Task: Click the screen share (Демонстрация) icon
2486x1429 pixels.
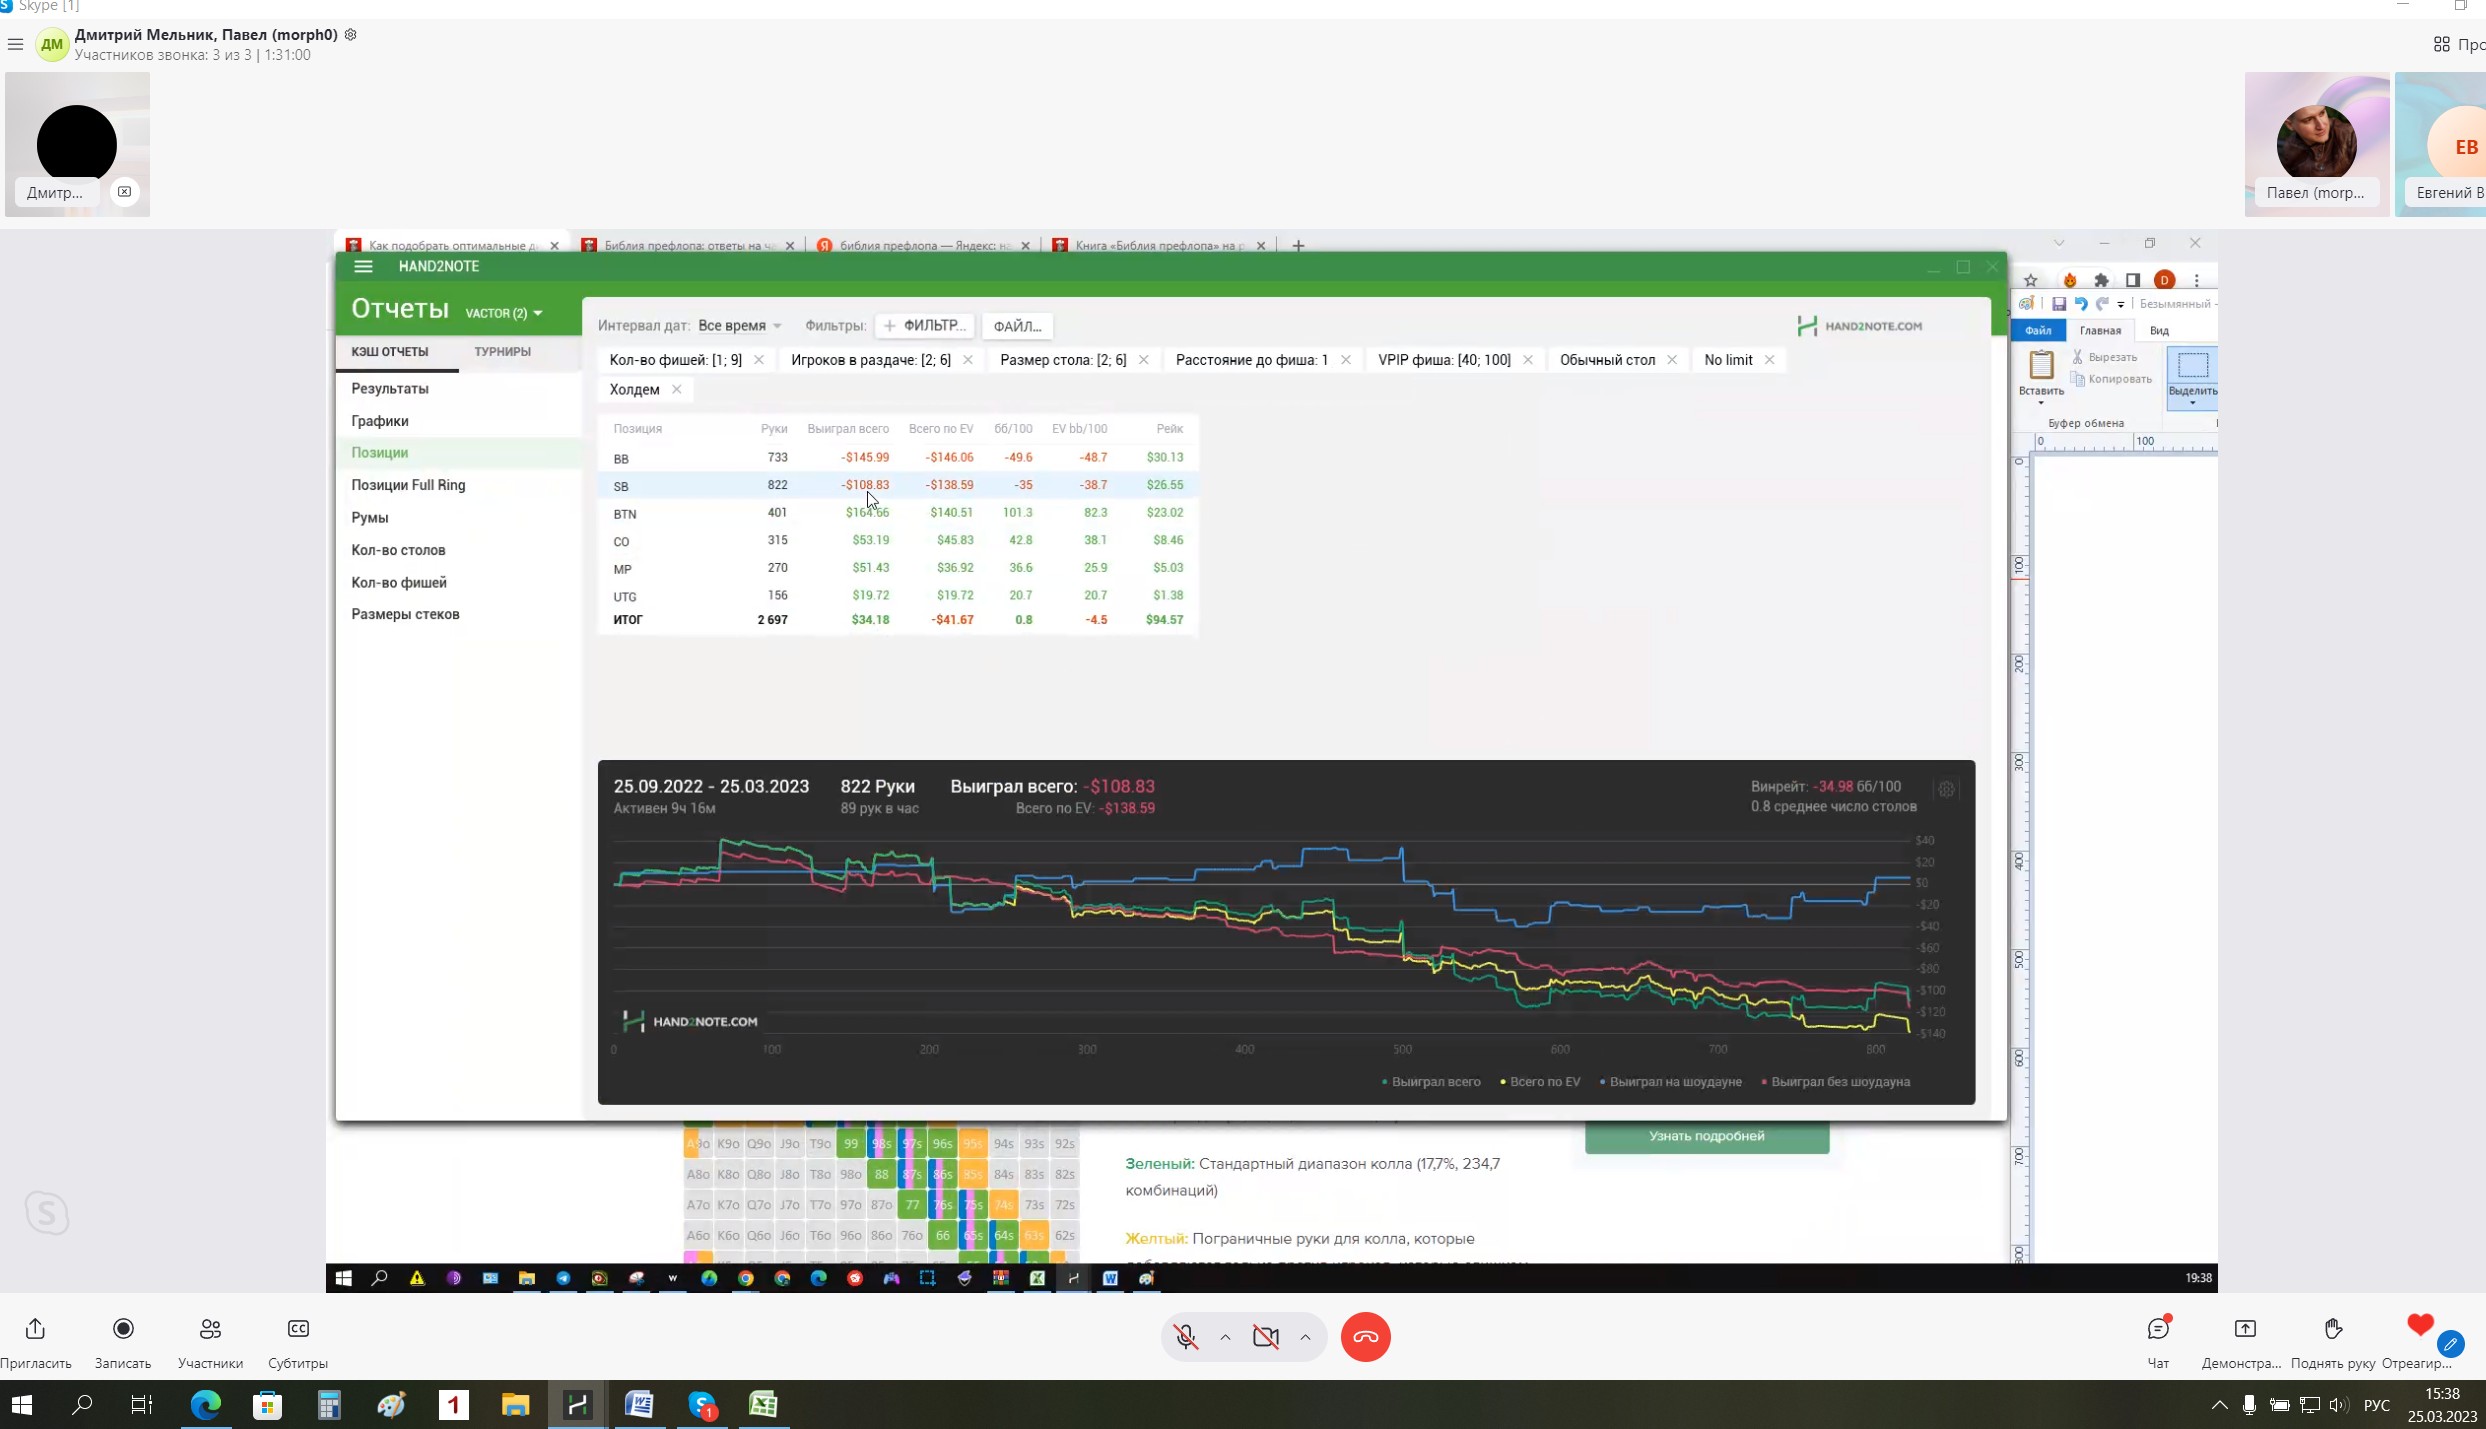Action: point(2245,1329)
